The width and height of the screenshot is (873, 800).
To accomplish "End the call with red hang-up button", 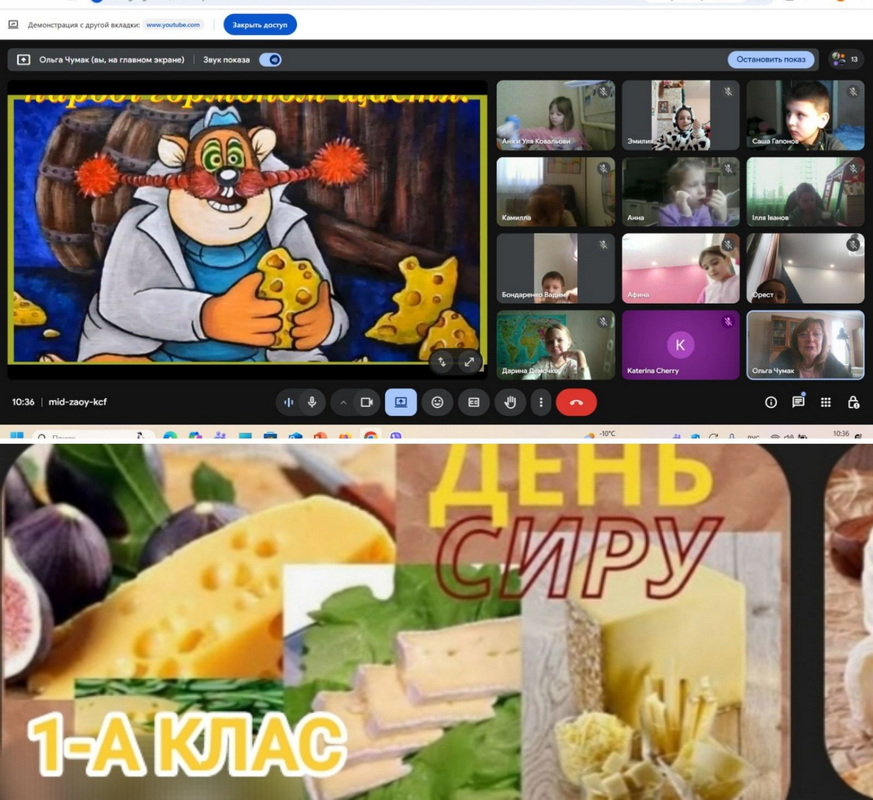I will [x=576, y=402].
